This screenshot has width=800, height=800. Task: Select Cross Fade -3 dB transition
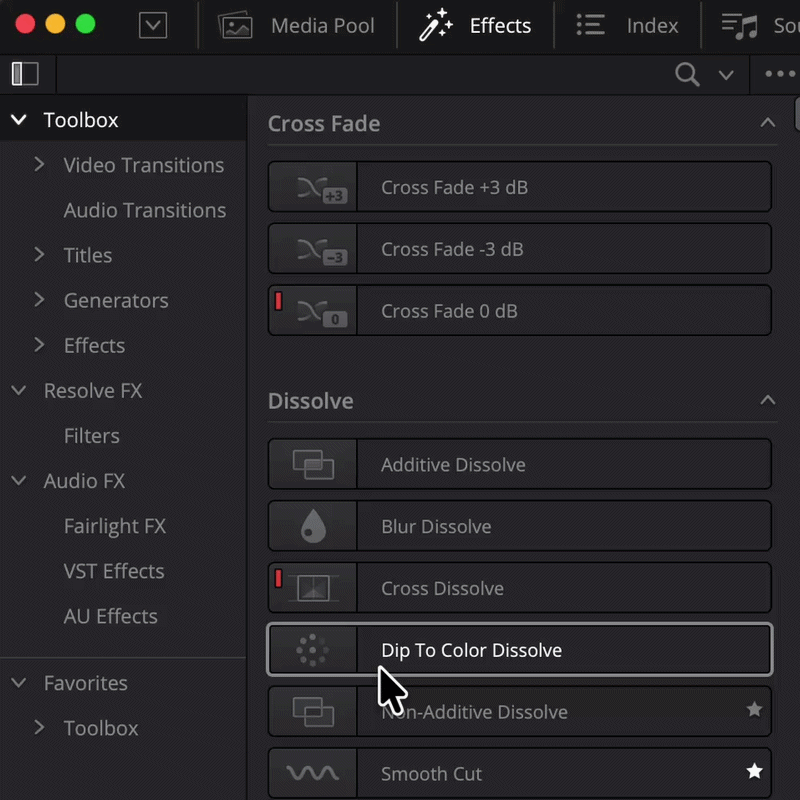pos(519,249)
